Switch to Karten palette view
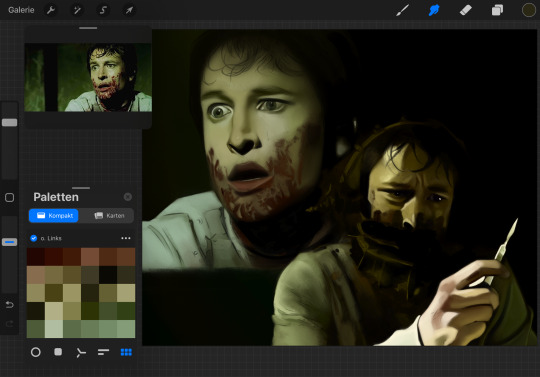The width and height of the screenshot is (540, 377). tap(109, 216)
